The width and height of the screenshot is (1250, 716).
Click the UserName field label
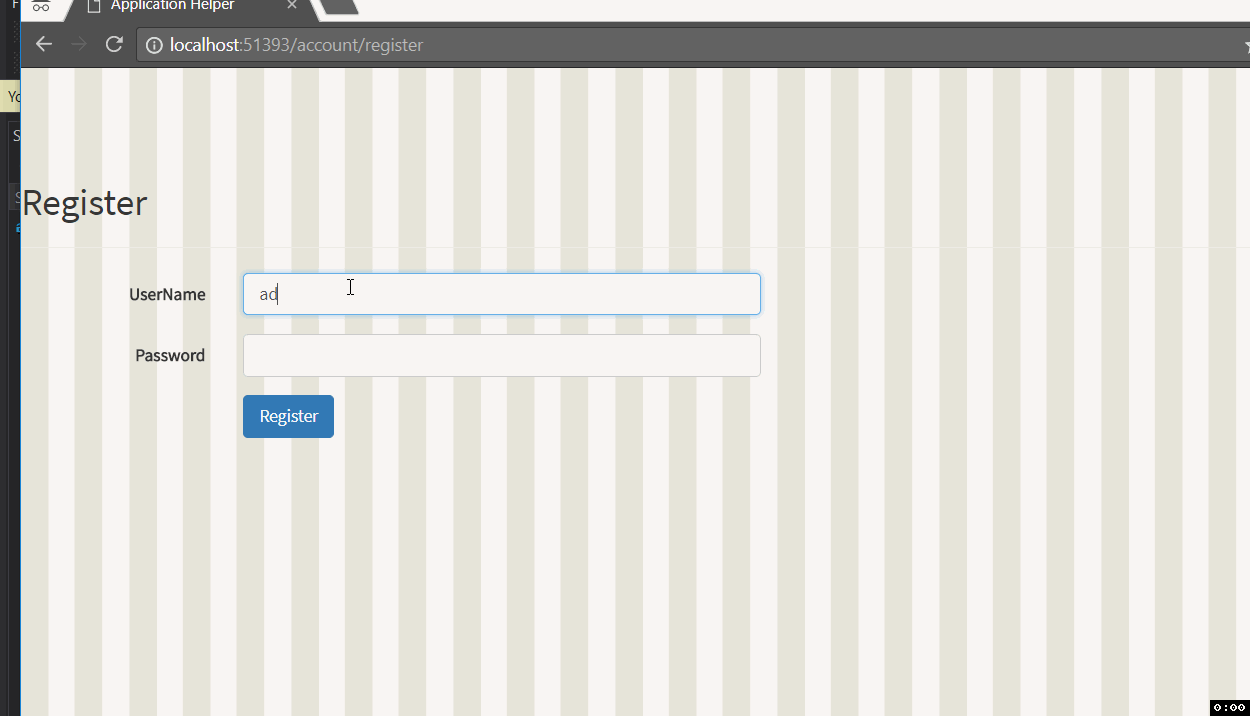[167, 294]
